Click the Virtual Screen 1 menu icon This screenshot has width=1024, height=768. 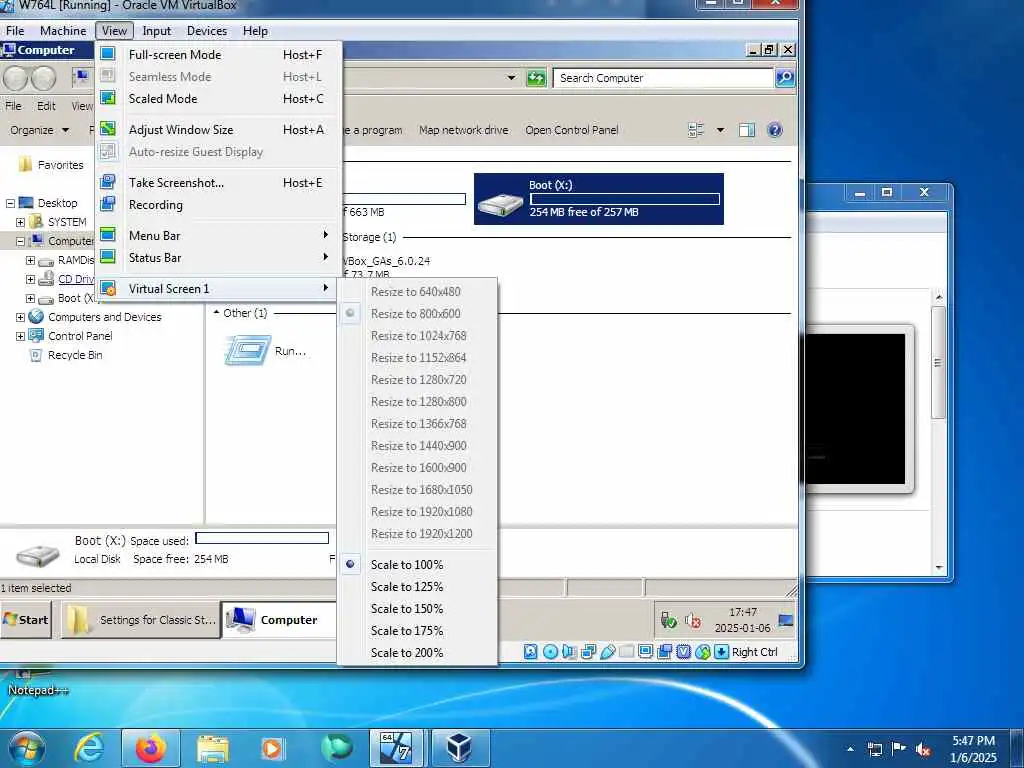pos(108,288)
